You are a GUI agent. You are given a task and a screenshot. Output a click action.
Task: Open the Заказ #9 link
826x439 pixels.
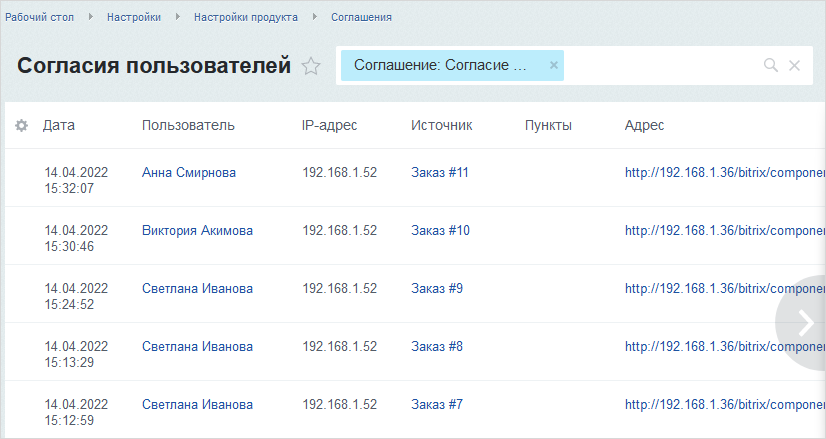click(437, 289)
